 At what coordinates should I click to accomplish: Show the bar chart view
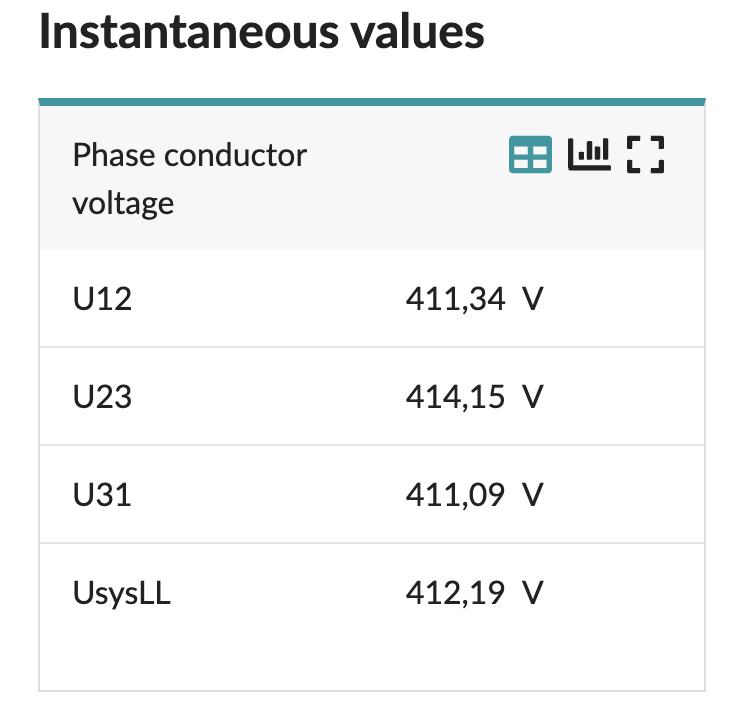tap(588, 154)
